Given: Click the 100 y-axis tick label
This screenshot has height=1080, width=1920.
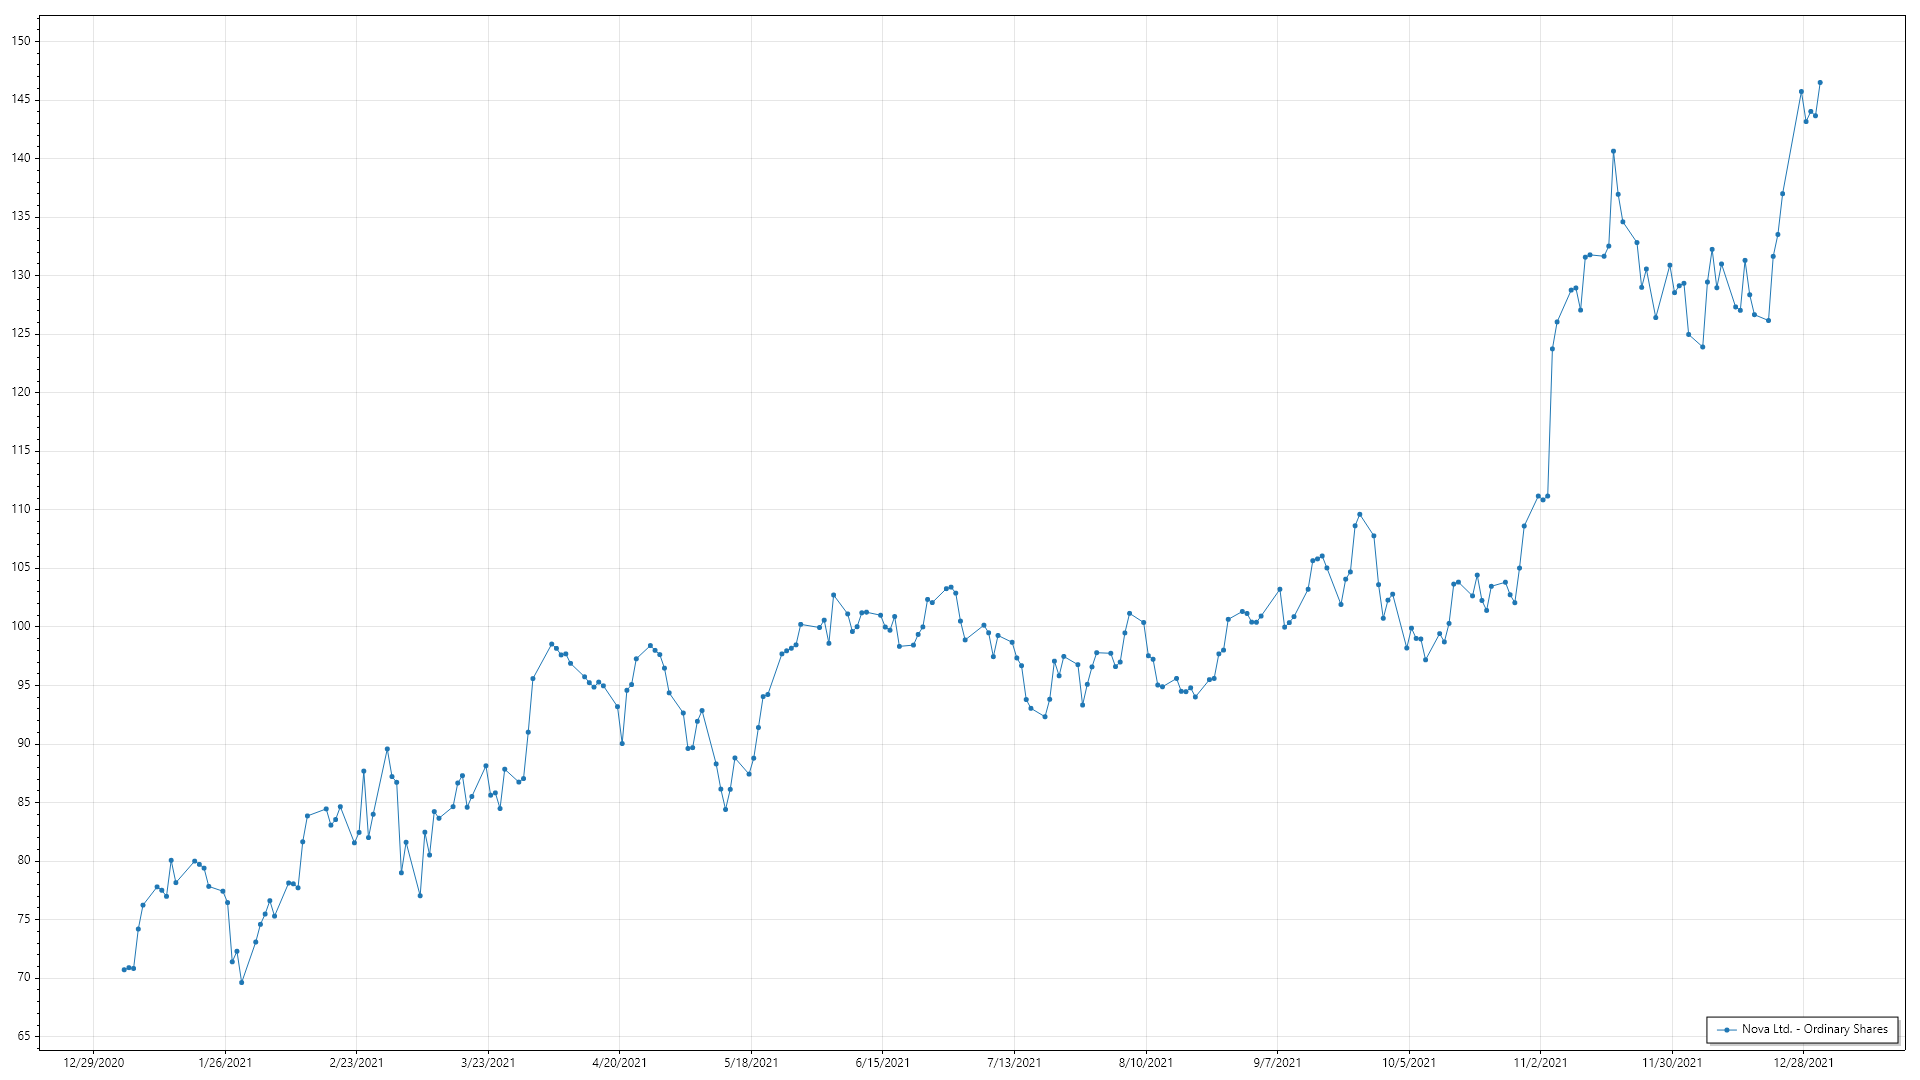Looking at the screenshot, I should pos(22,626).
